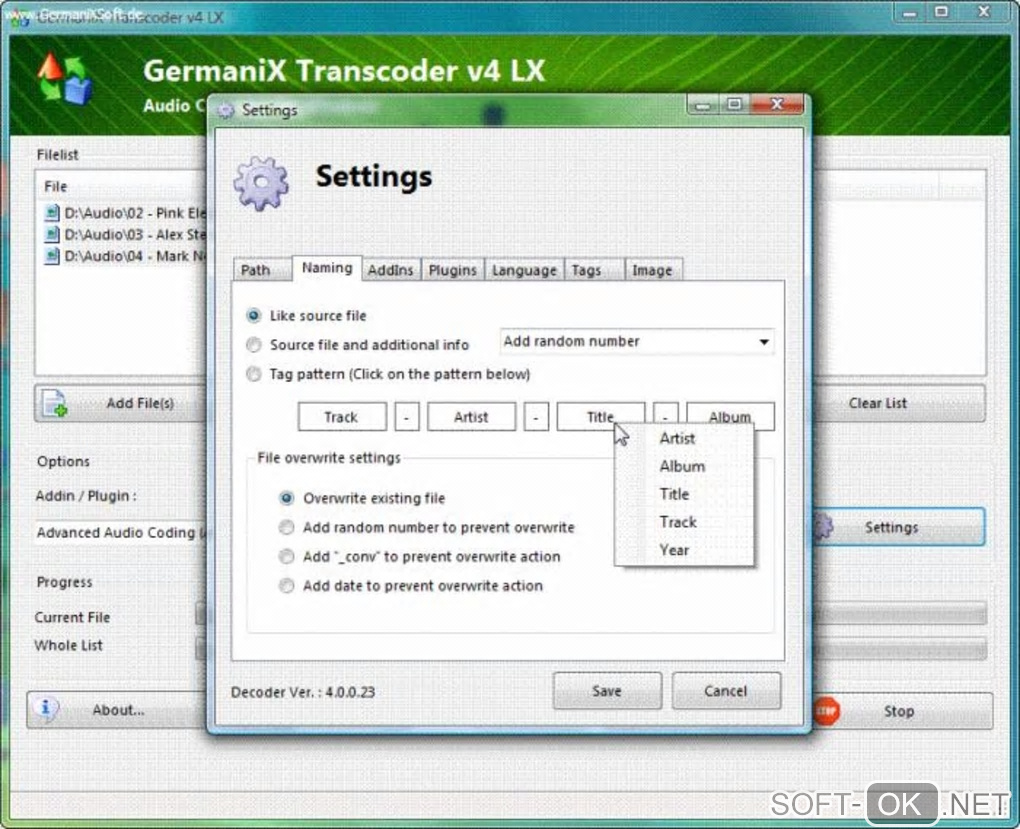Click the Title pattern box
Image resolution: width=1020 pixels, height=829 pixels.
point(600,416)
